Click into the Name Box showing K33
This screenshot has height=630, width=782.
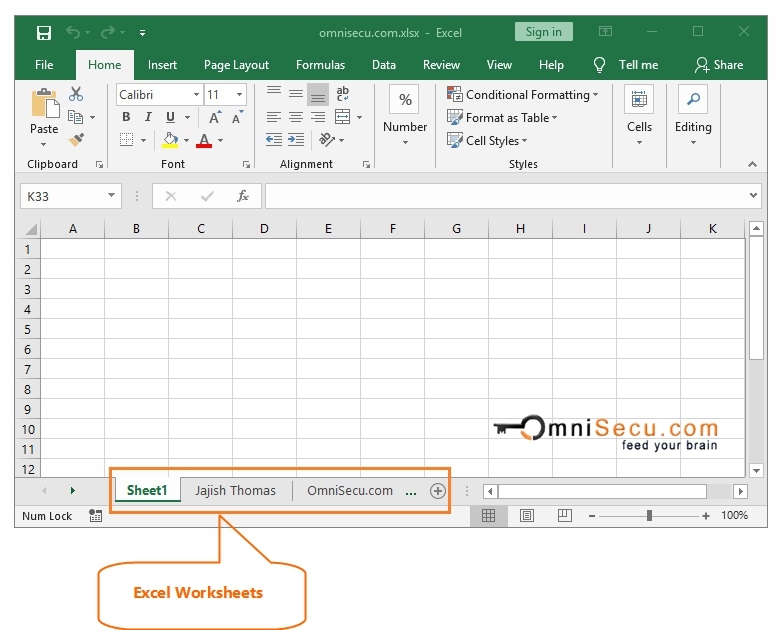tap(60, 197)
